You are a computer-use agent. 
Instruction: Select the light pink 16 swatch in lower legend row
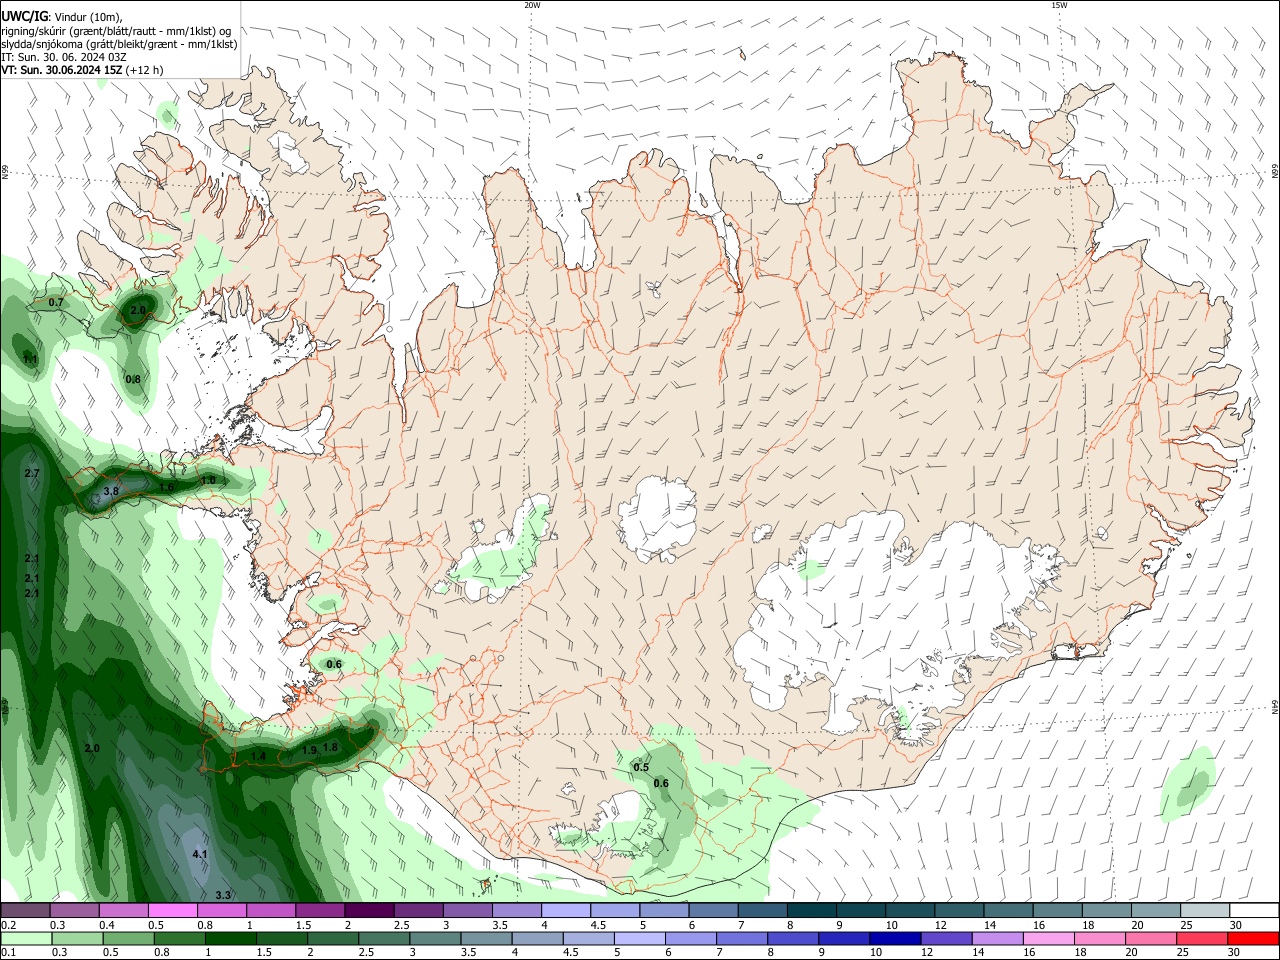1048,938
